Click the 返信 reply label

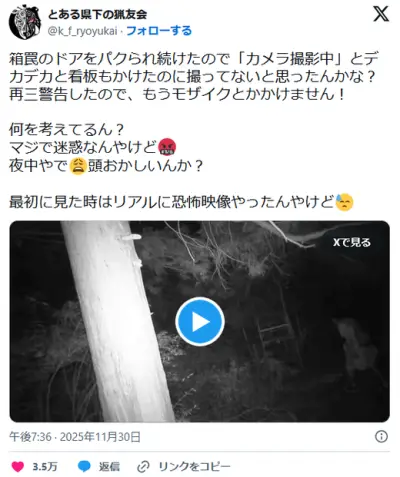point(109,466)
